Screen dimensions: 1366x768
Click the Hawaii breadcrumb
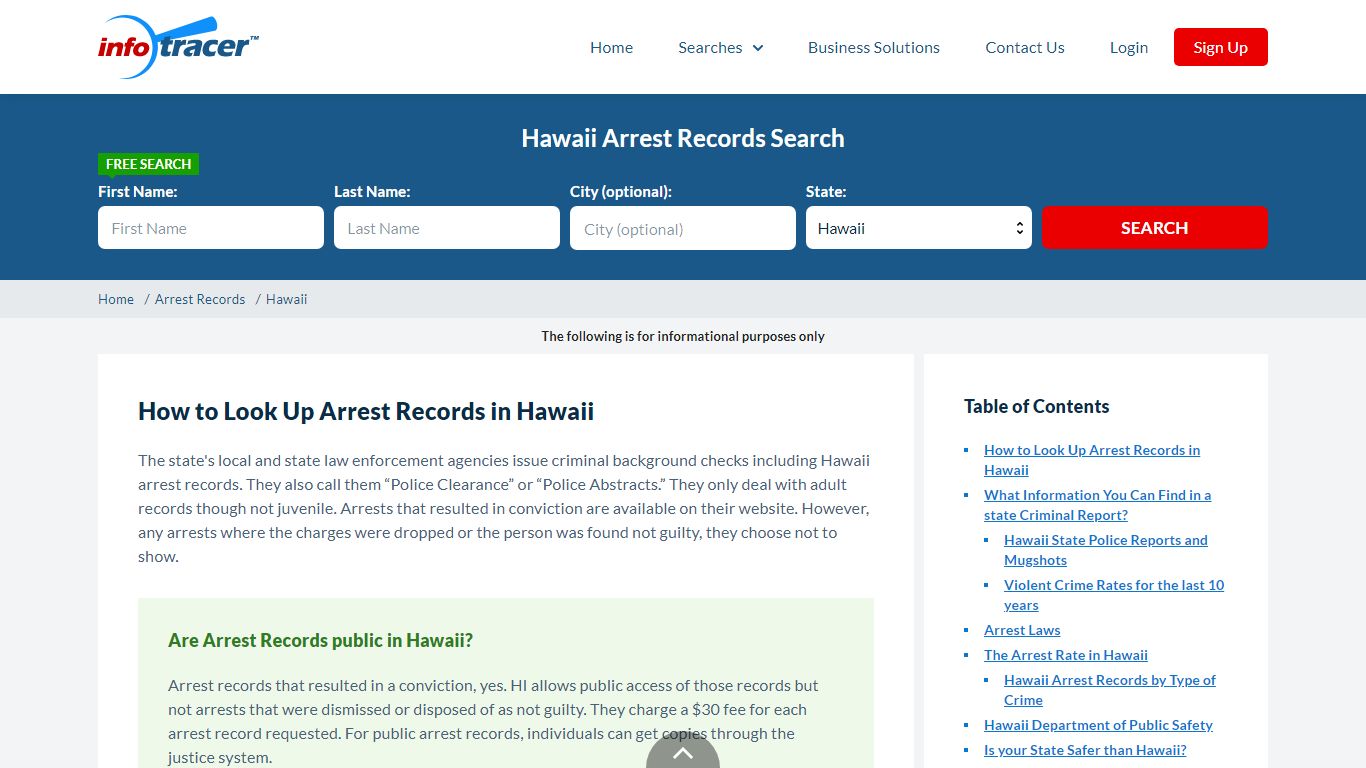(287, 299)
